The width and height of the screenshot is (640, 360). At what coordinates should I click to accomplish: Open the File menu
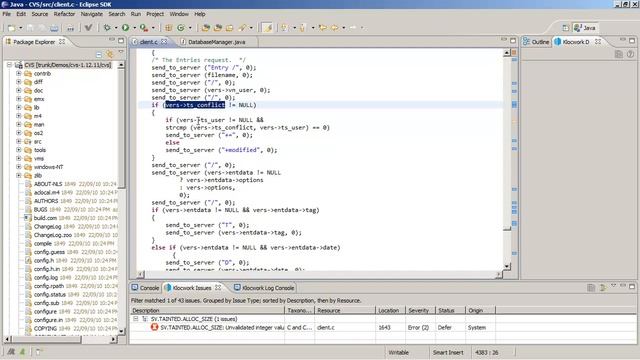tap(7, 14)
